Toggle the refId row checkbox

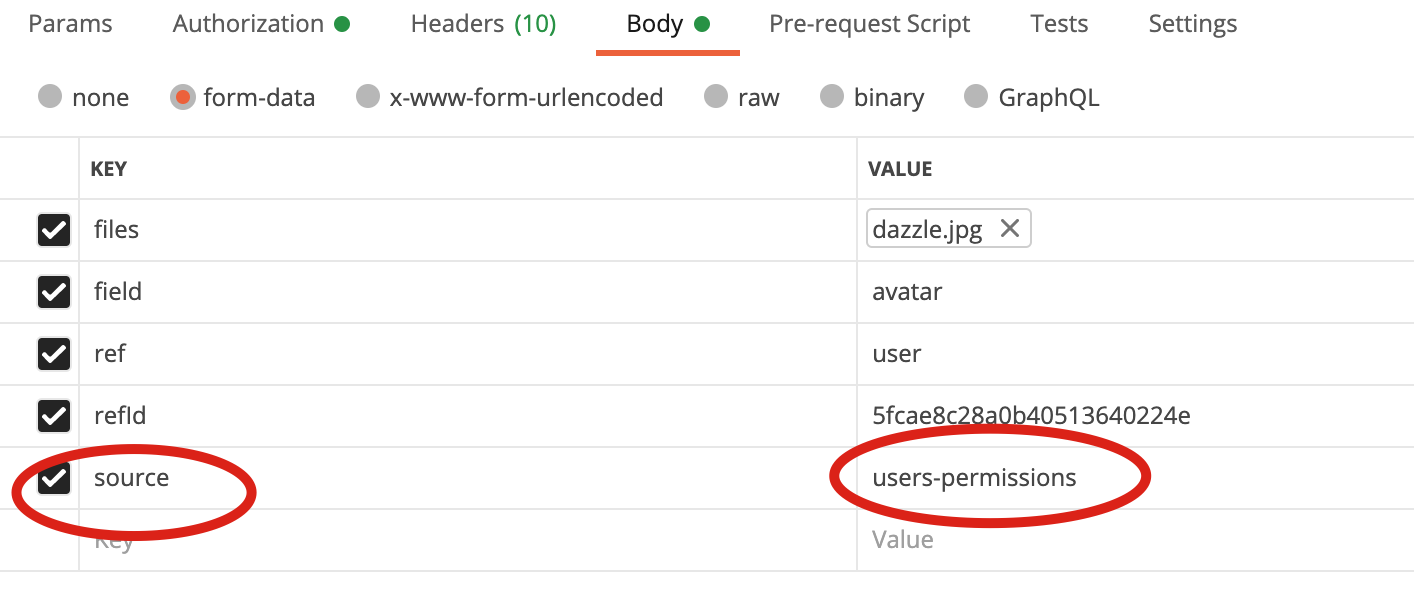(x=53, y=415)
